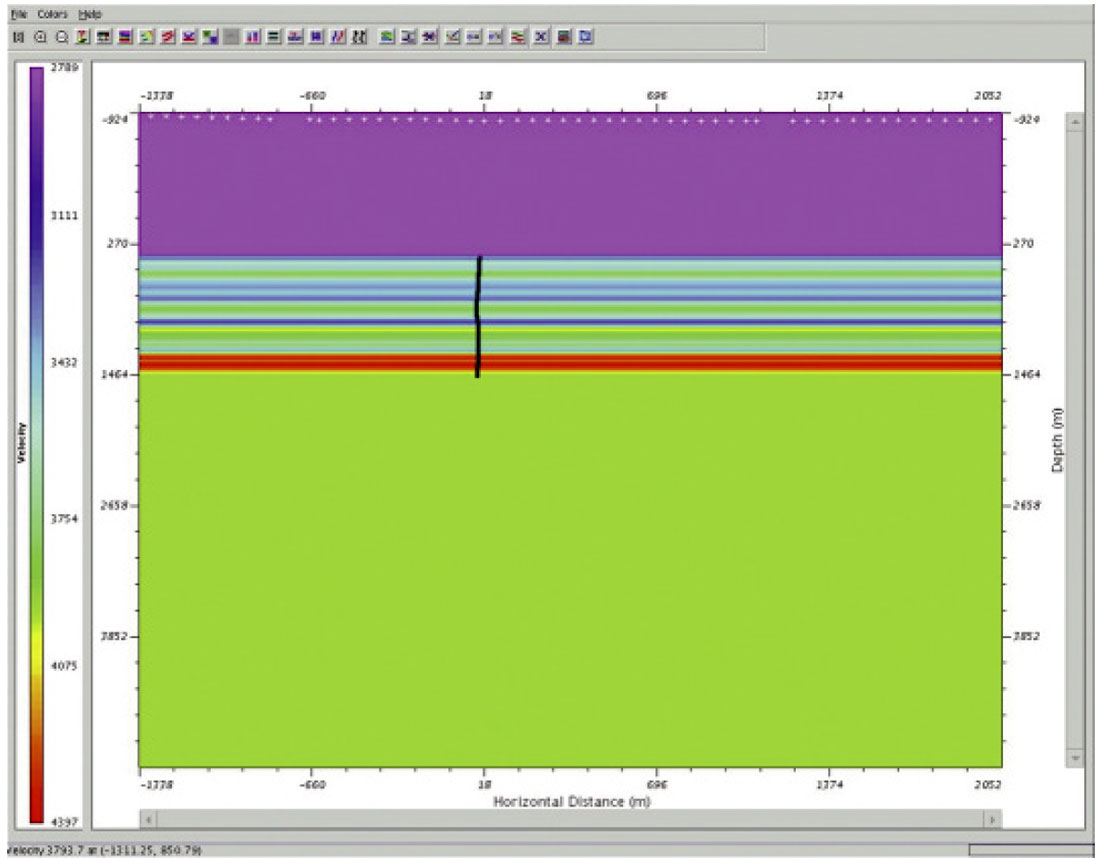This screenshot has height=860, width=1100.
Task: Click the 2789 colorbar value
Action: click(x=65, y=67)
